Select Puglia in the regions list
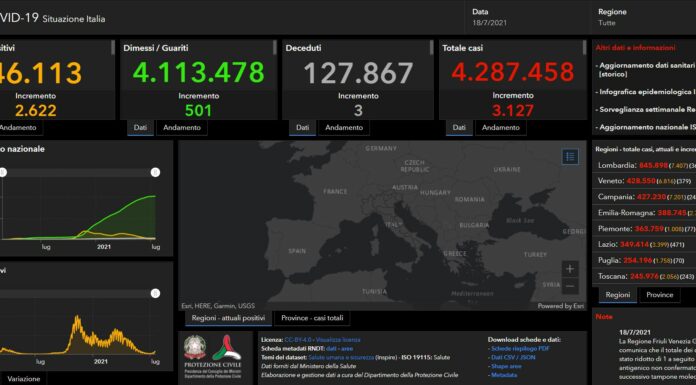The image size is (696, 385). (x=646, y=260)
